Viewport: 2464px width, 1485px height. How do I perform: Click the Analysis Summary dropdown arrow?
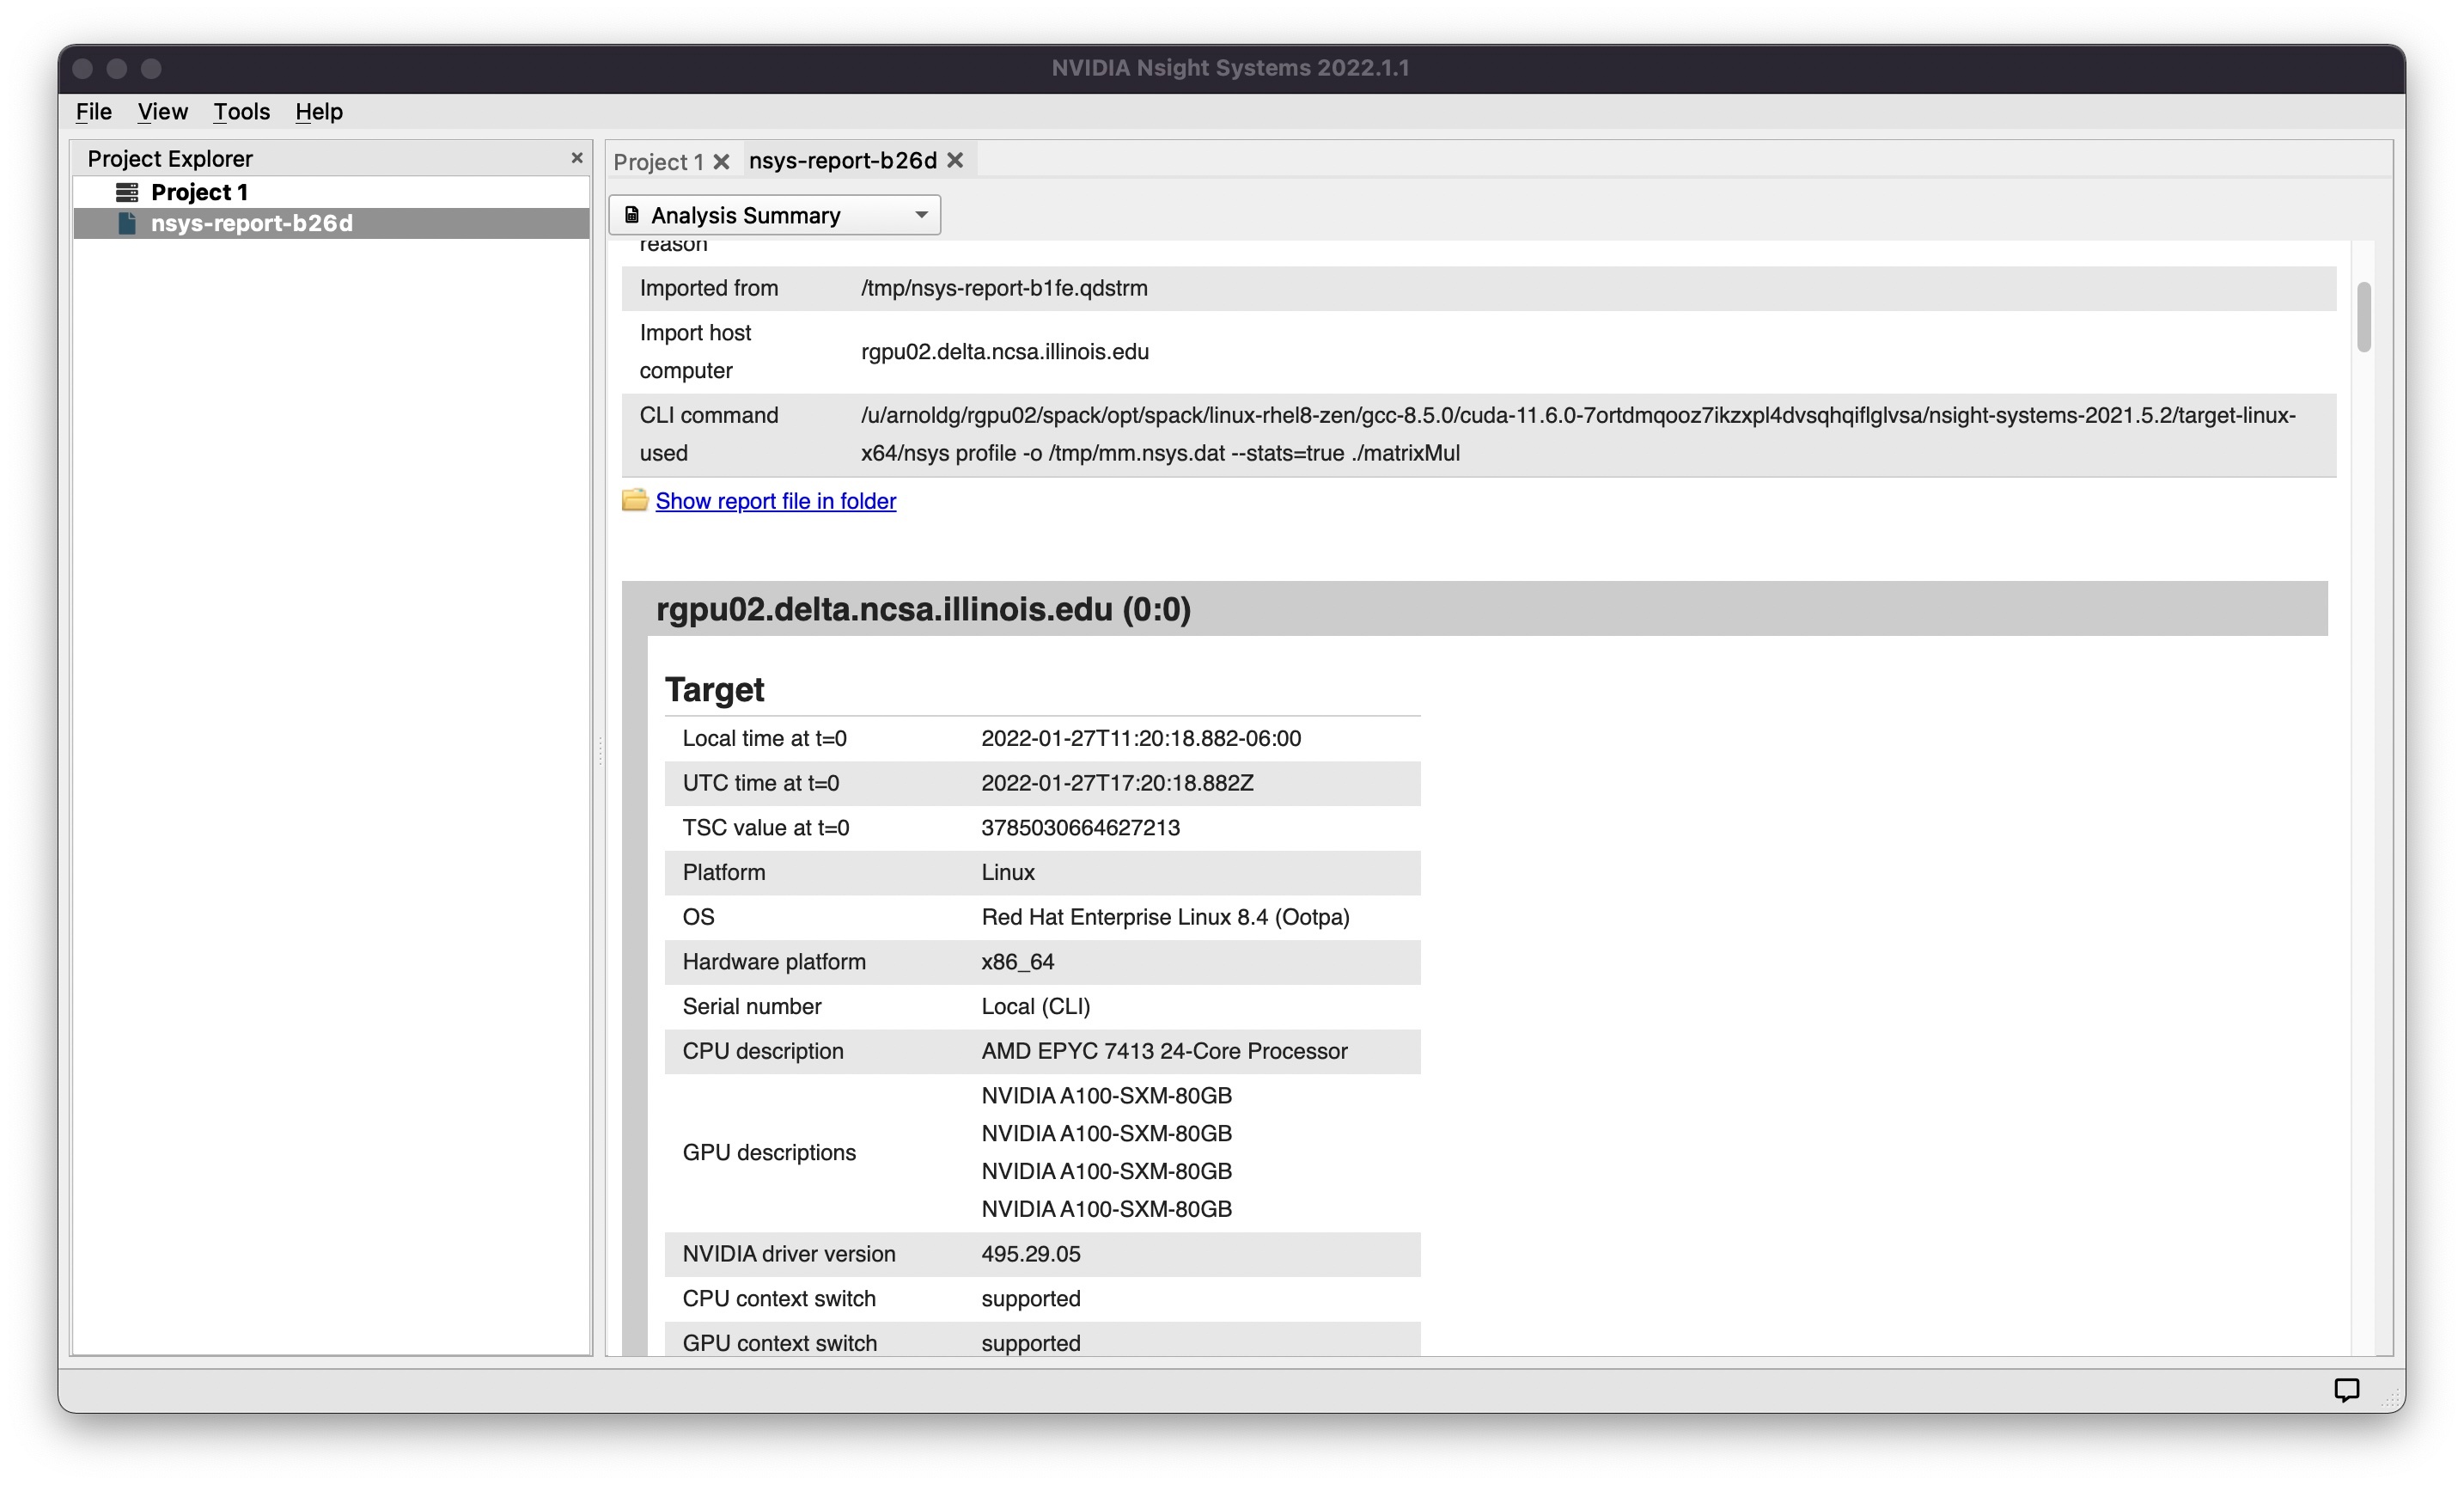[x=921, y=215]
